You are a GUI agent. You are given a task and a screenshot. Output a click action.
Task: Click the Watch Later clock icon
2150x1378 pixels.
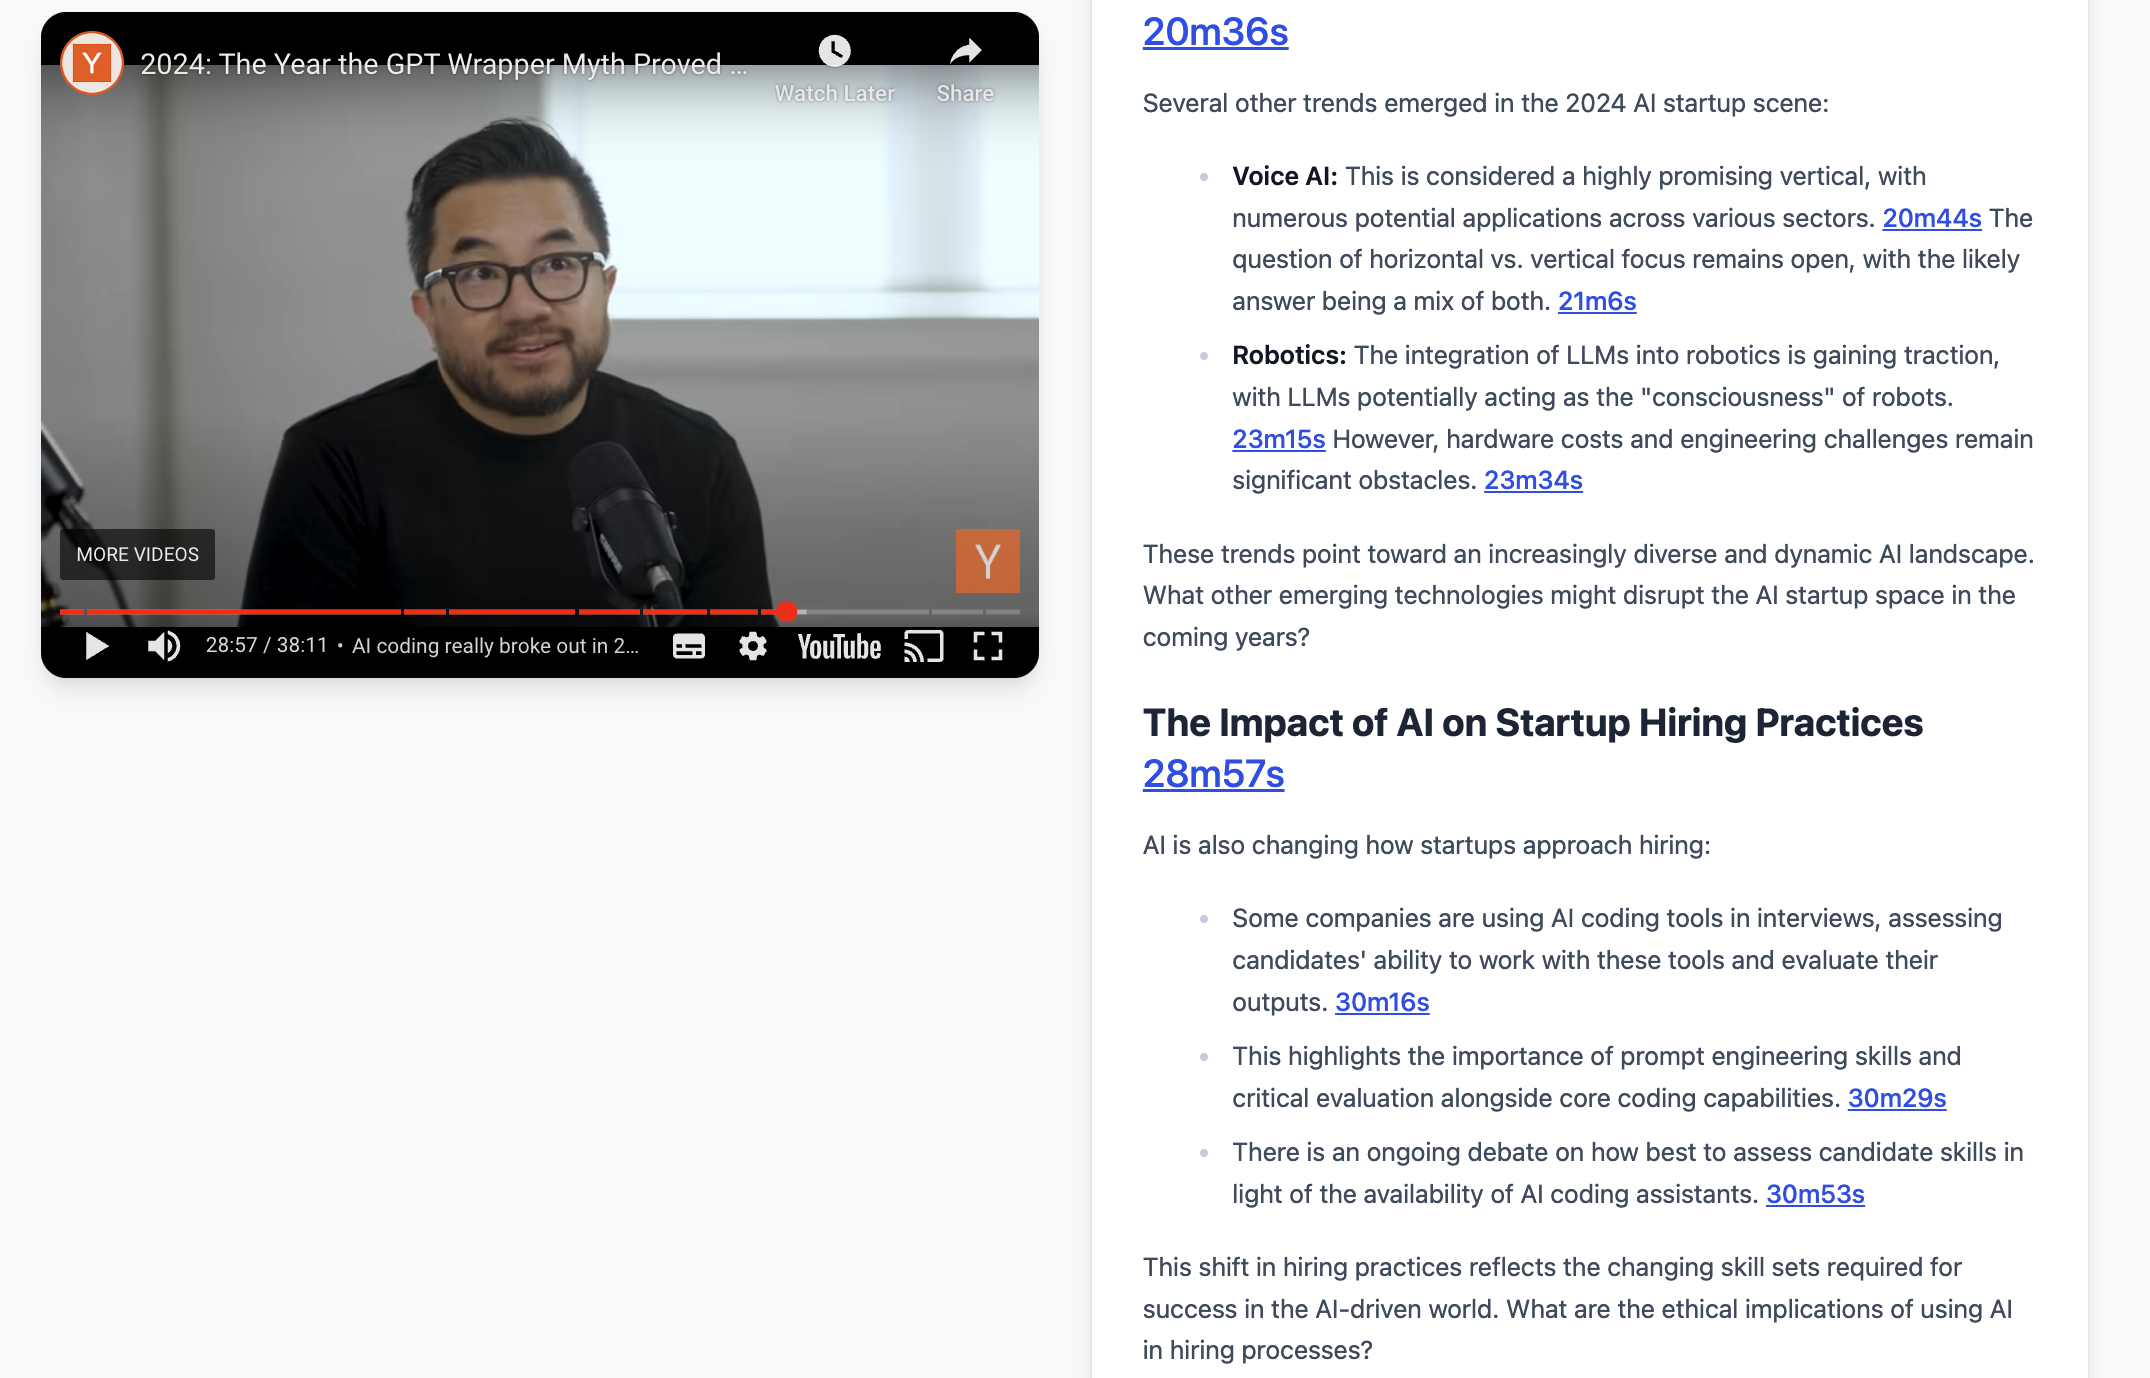[834, 51]
